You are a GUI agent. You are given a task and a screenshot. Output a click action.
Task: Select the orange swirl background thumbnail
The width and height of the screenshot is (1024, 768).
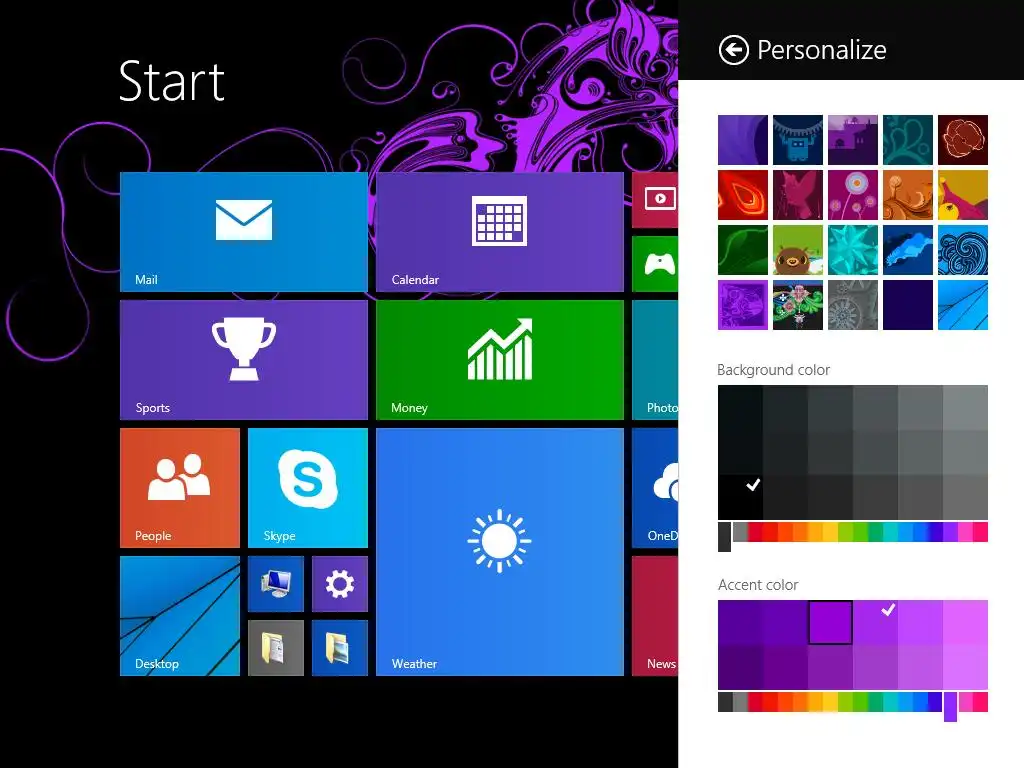(908, 195)
